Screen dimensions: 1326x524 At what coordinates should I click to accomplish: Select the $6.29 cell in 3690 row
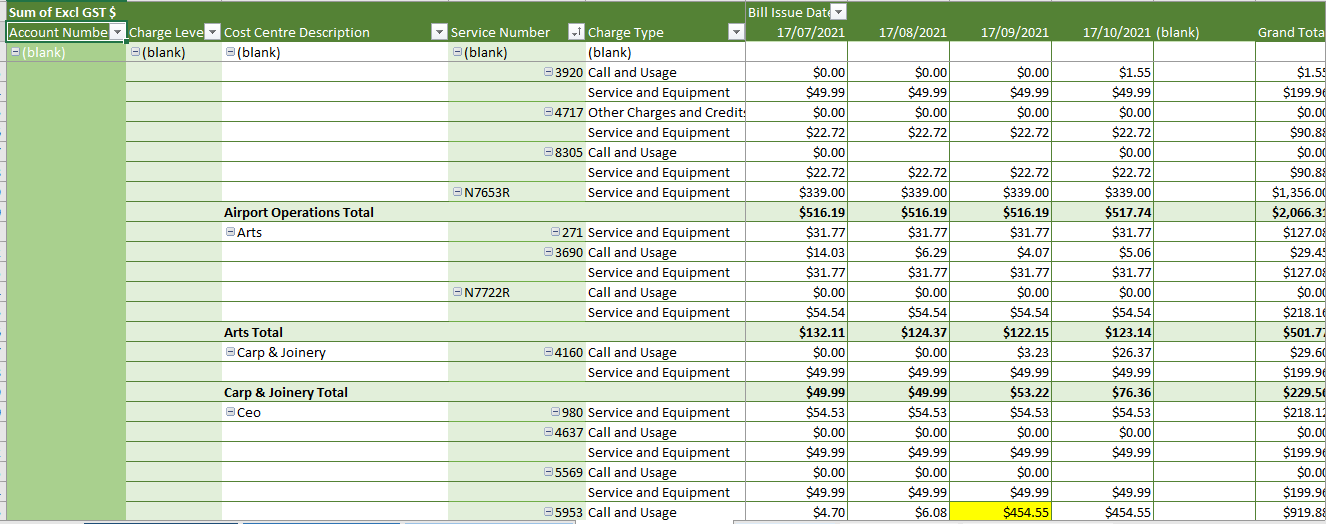(x=899, y=252)
